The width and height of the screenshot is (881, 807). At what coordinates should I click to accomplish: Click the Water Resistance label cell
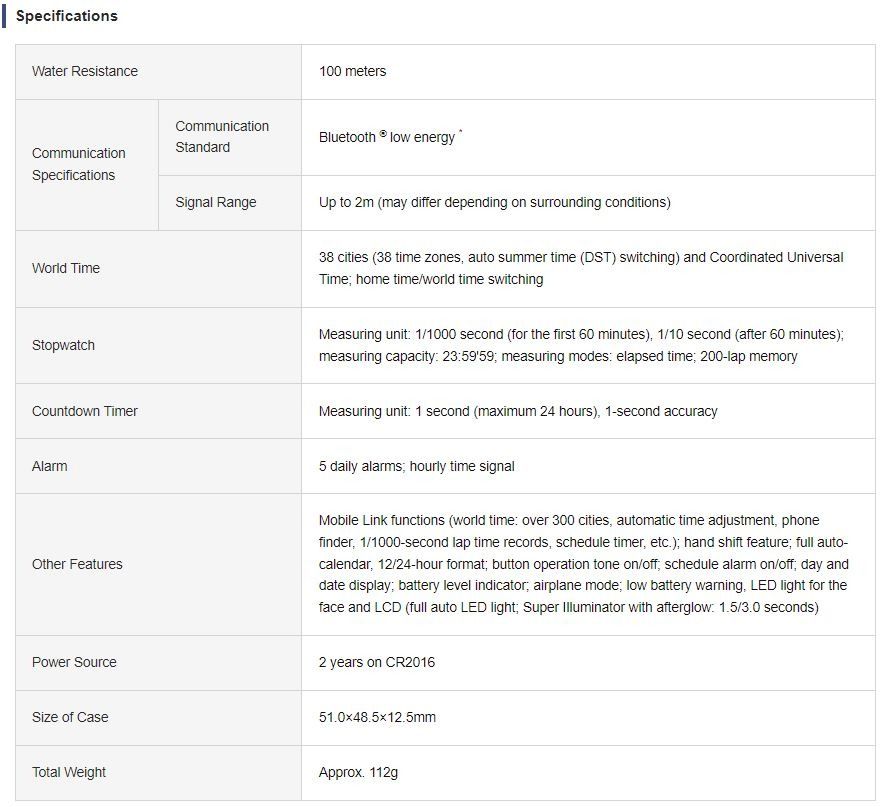pyautogui.click(x=85, y=71)
